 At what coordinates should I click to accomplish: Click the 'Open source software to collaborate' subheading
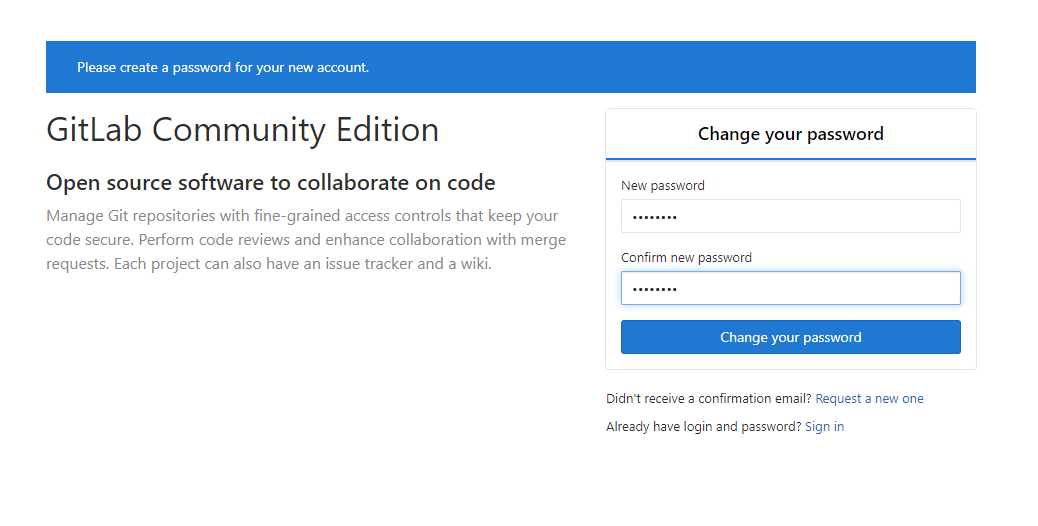coord(271,183)
